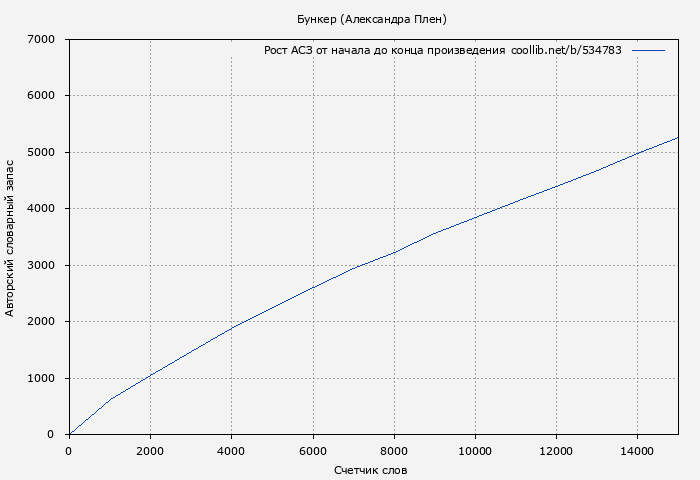This screenshot has width=700, height=480.
Task: Click the 12000 tick on horizontal axis
Action: 556,451
